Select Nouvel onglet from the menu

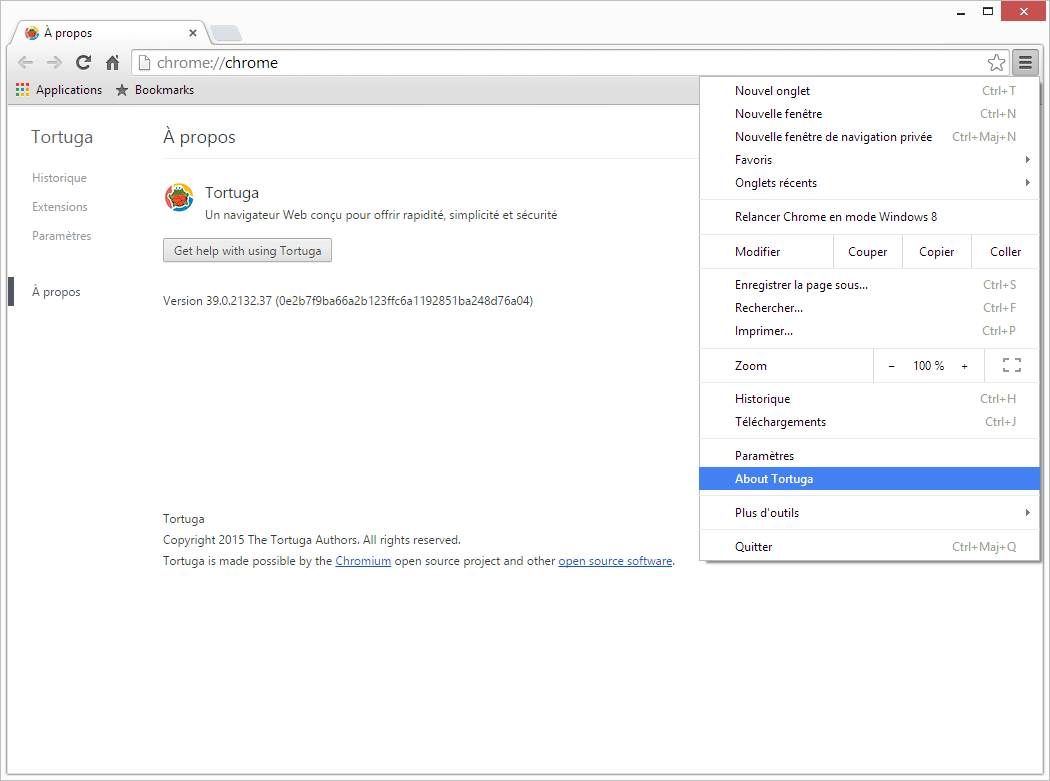869,90
